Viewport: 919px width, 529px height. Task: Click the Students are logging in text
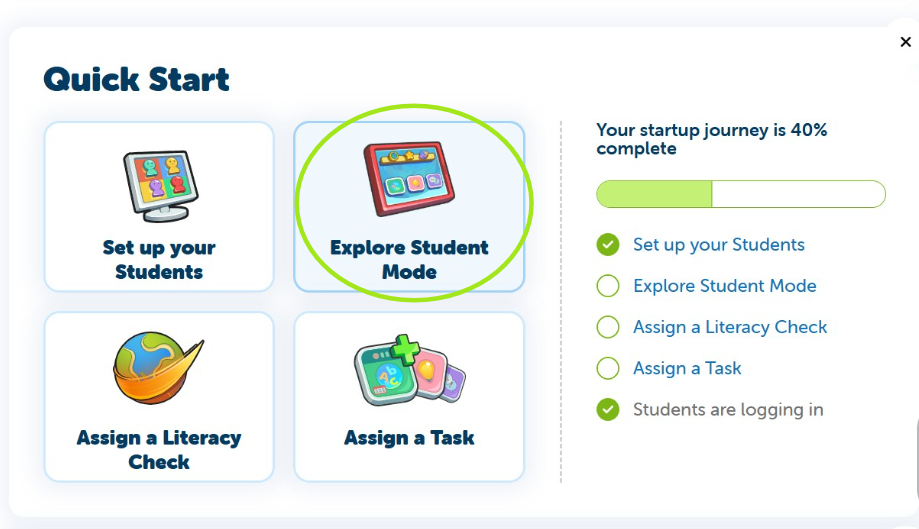(x=728, y=409)
